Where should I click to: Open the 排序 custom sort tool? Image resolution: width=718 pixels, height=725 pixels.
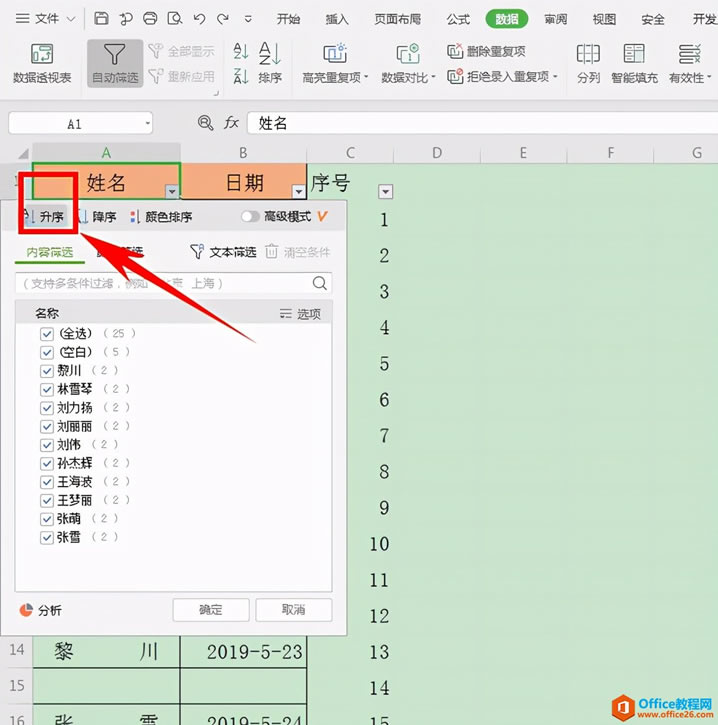pyautogui.click(x=270, y=63)
